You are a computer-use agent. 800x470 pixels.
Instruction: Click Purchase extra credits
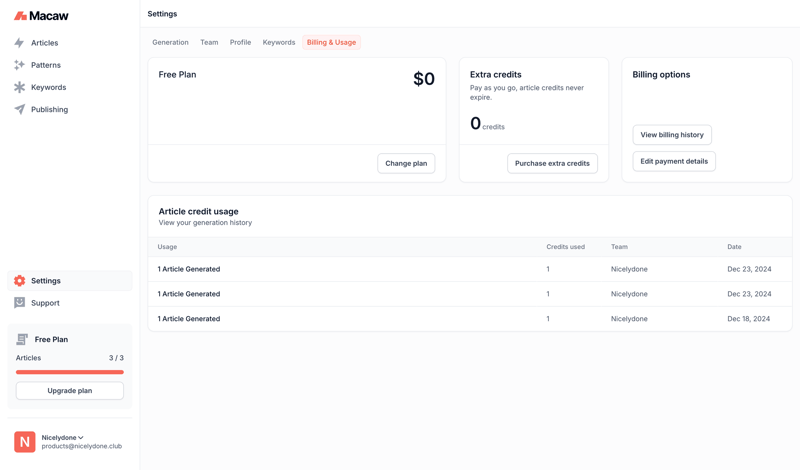(x=552, y=163)
